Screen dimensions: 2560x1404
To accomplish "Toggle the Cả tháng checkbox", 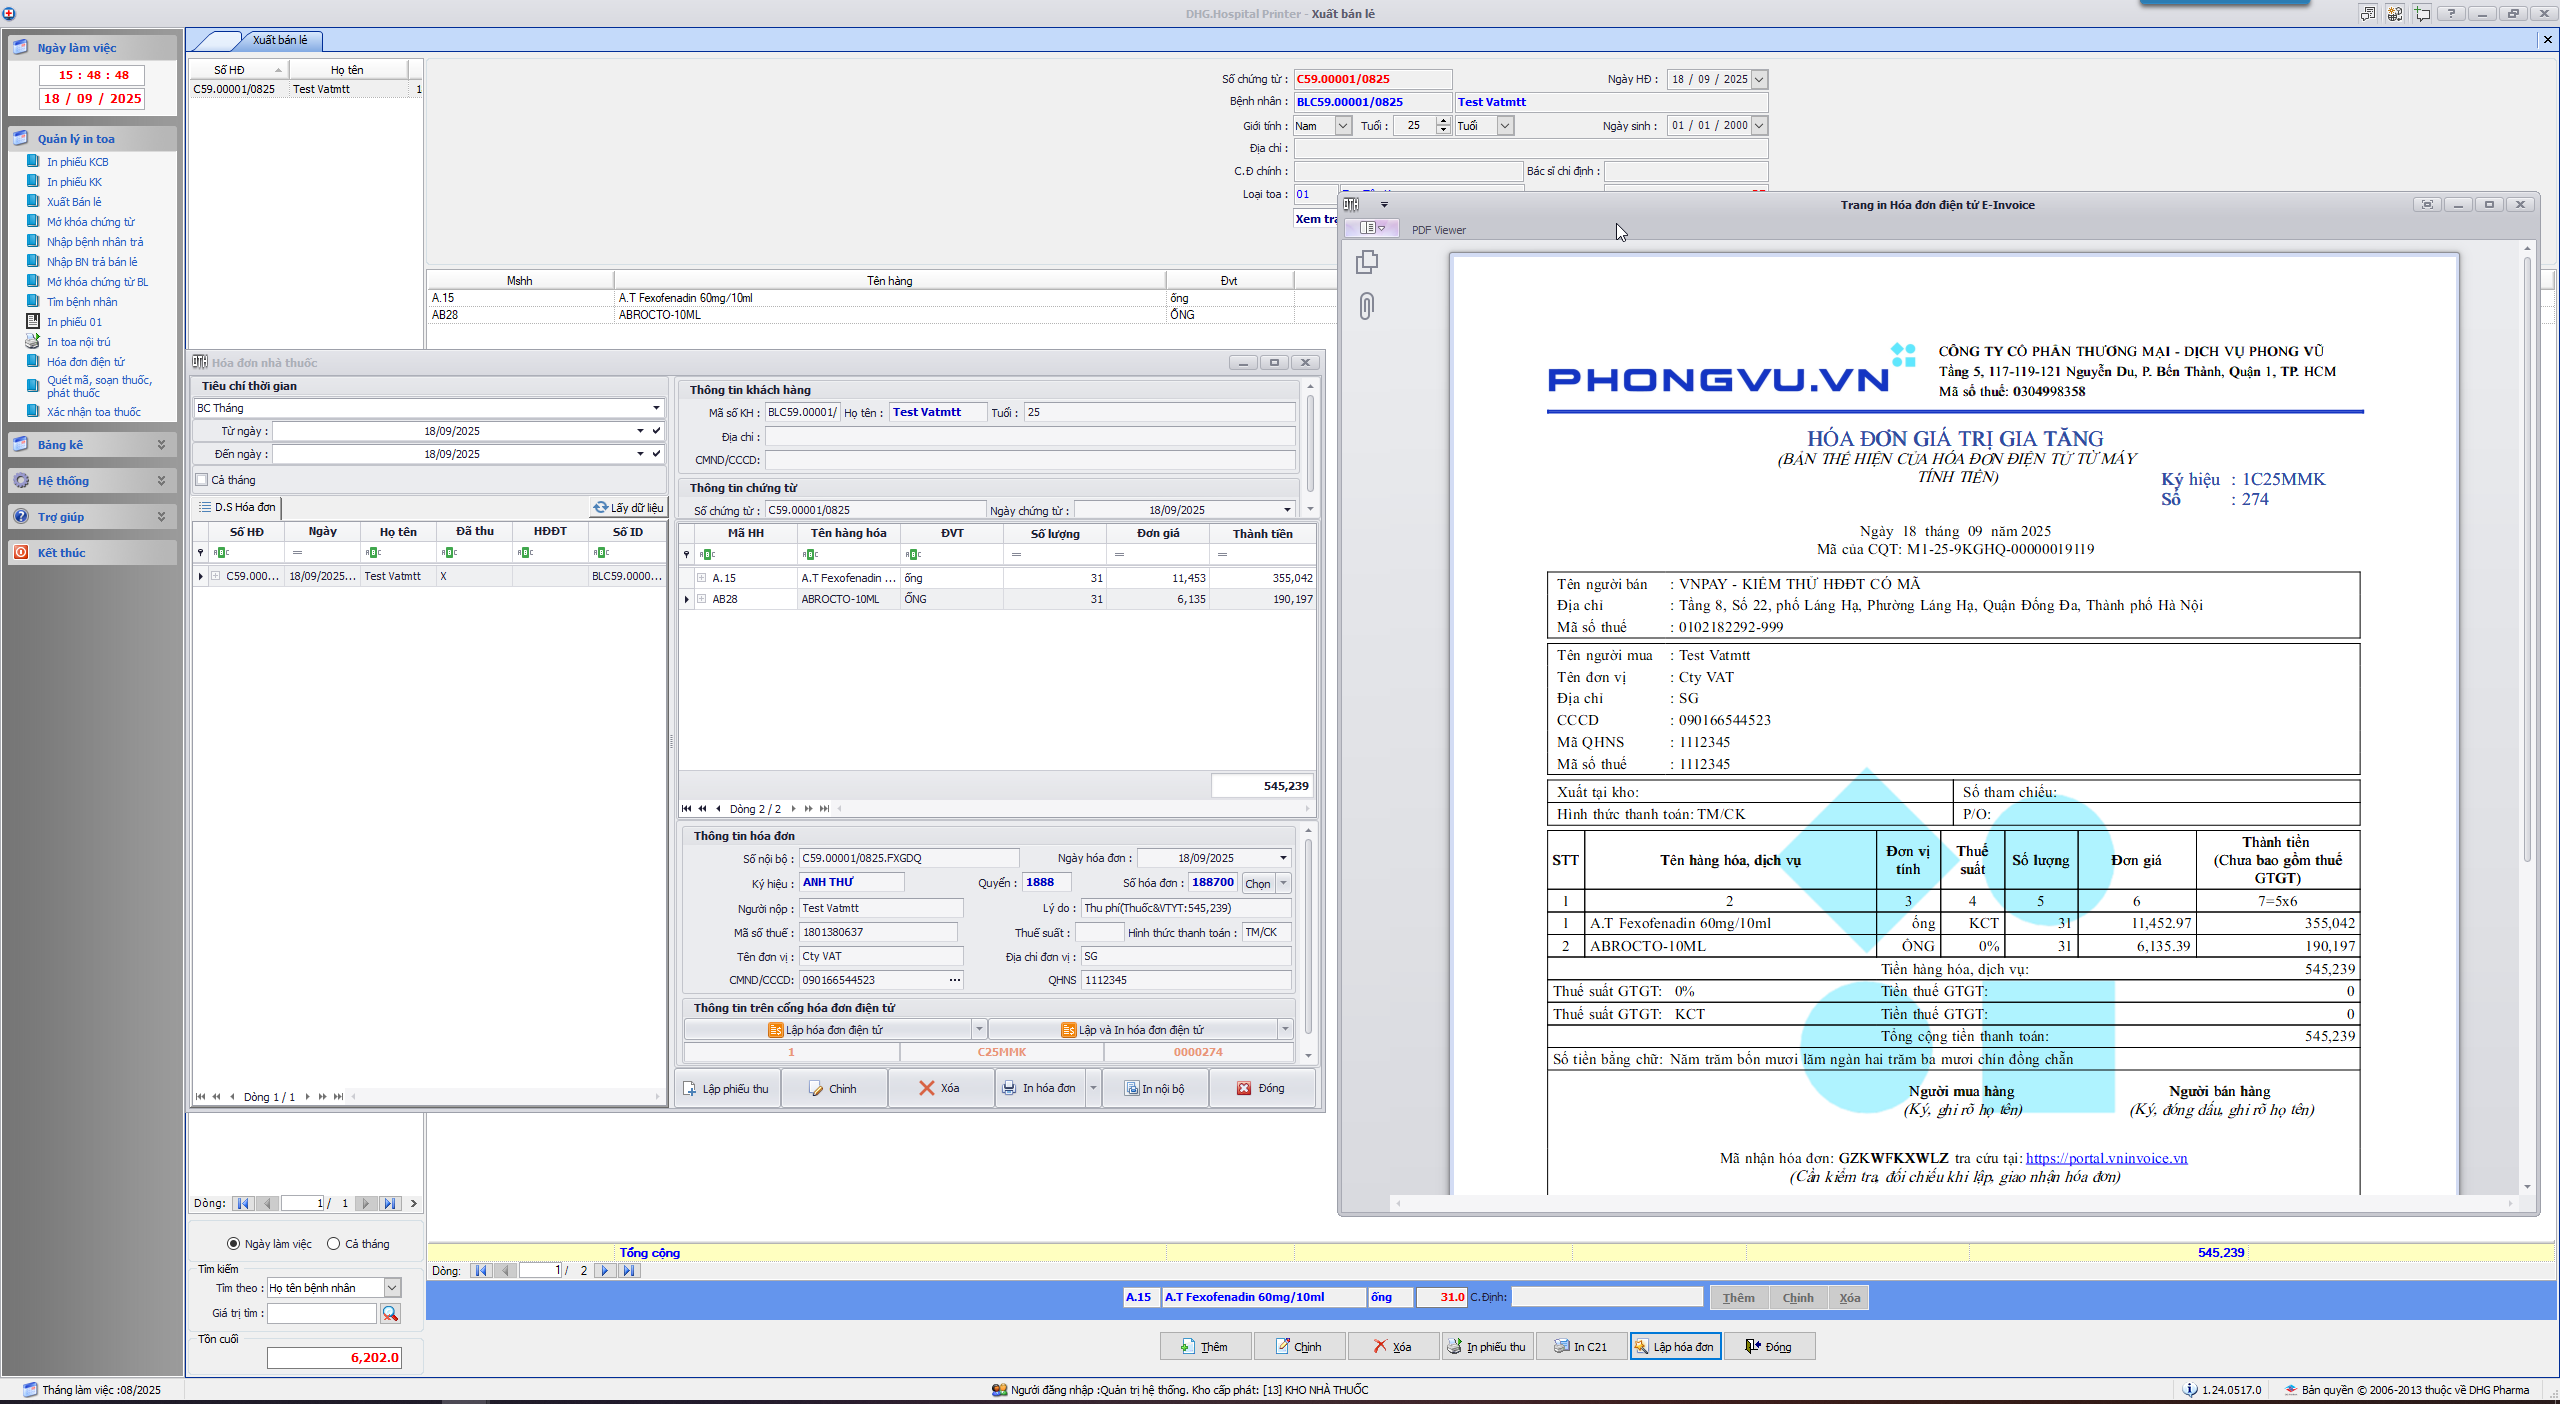I will pyautogui.click(x=202, y=480).
